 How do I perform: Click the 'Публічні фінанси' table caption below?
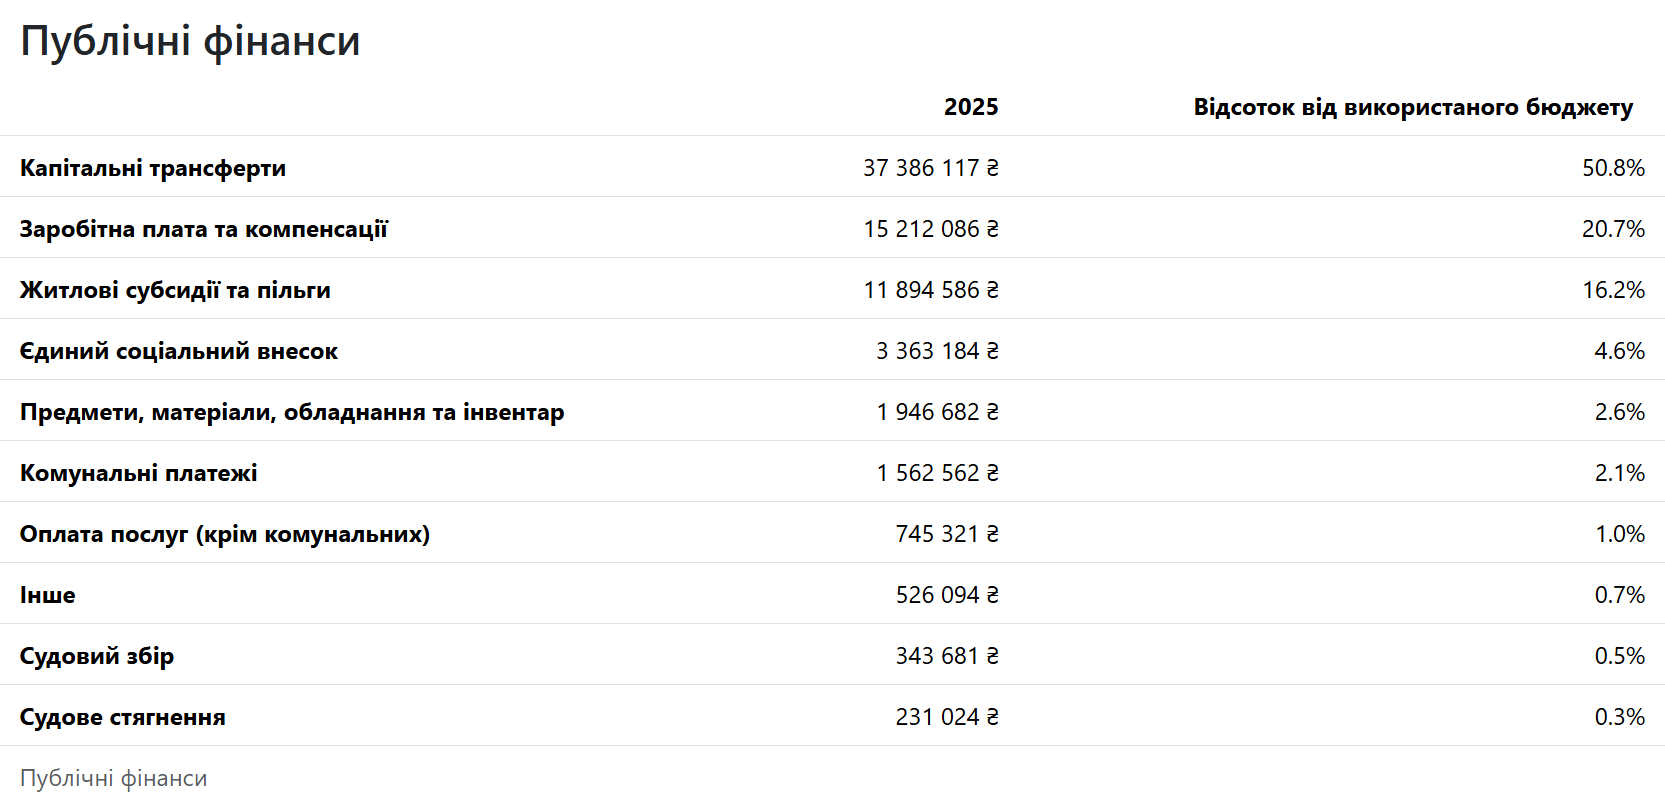pos(114,778)
